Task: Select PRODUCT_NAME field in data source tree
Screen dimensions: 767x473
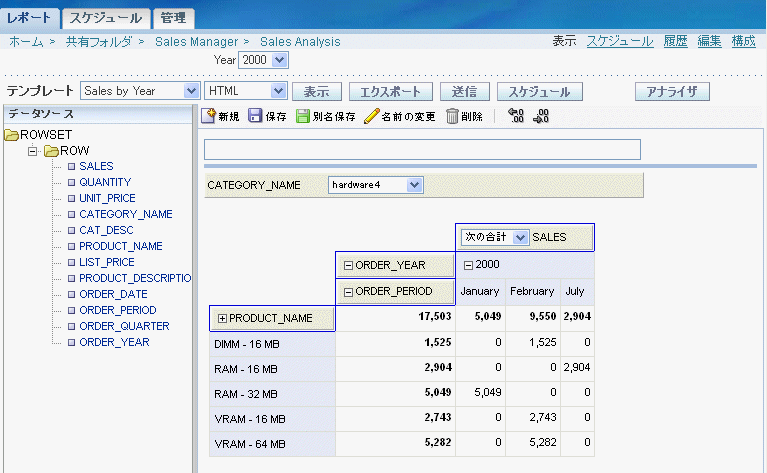Action: [120, 246]
